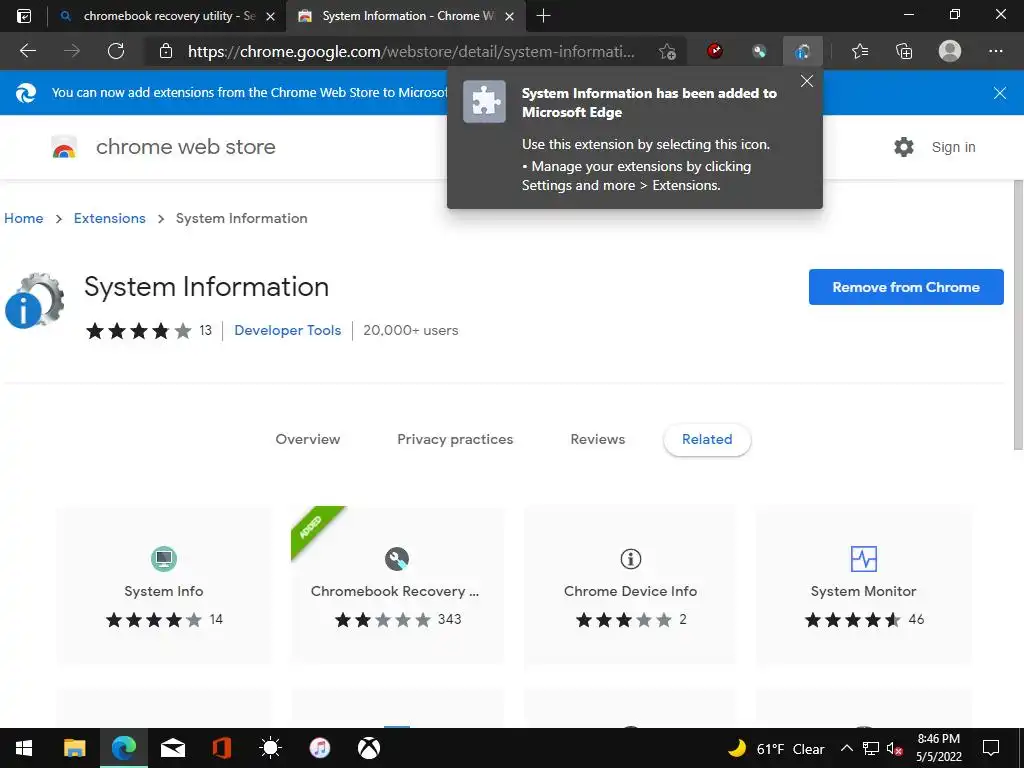Click the forward navigation arrow
This screenshot has height=768, width=1024.
click(x=72, y=51)
